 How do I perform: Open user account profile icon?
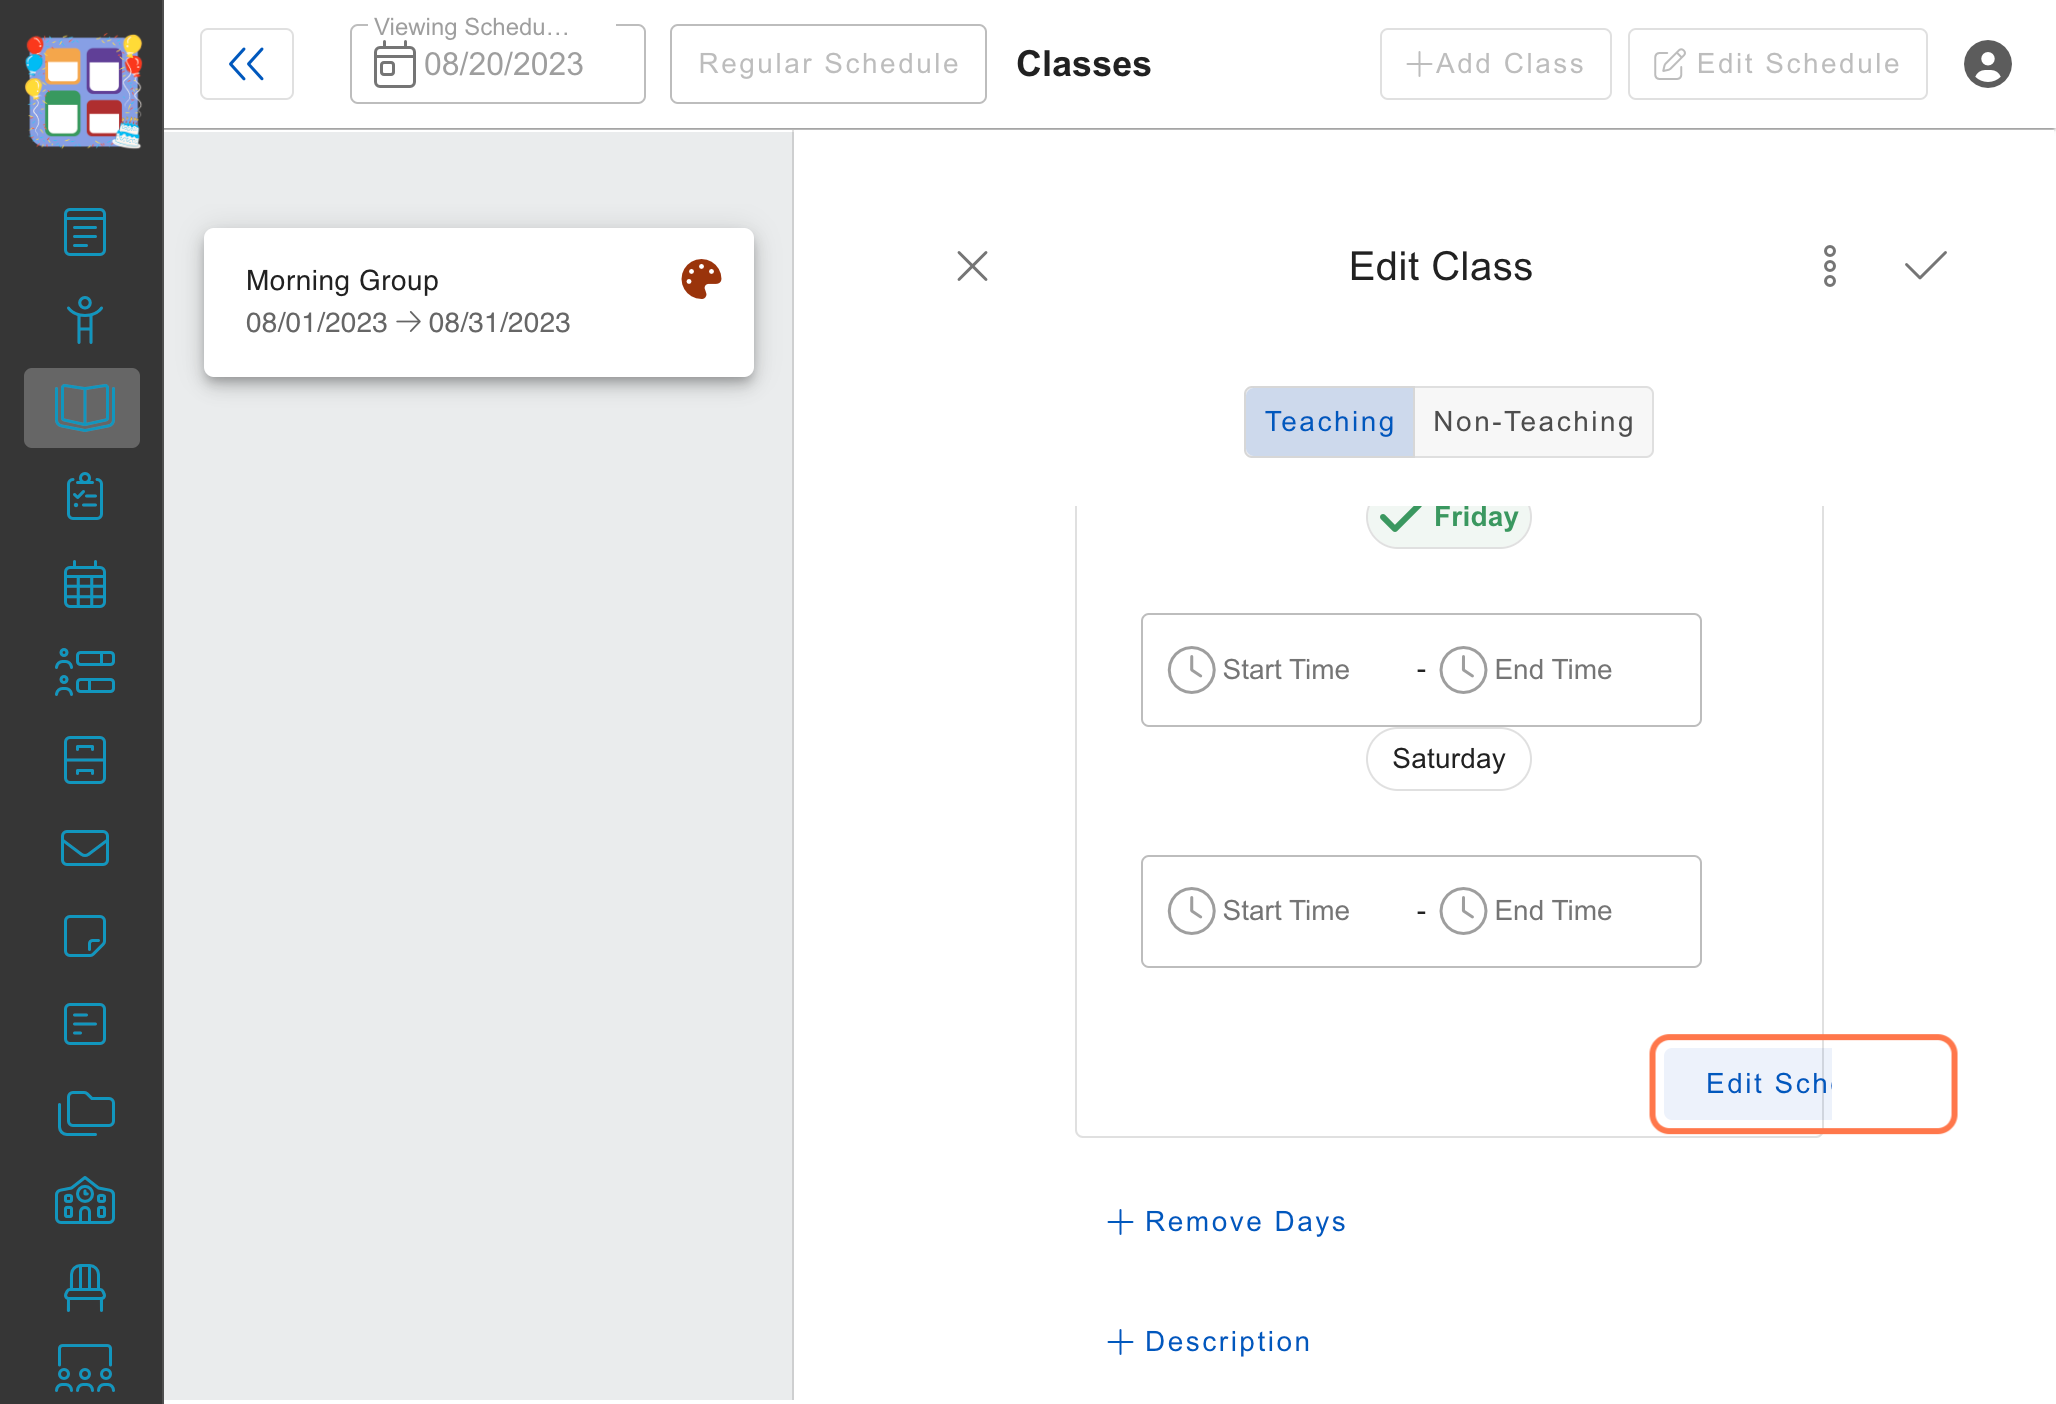(x=1987, y=64)
